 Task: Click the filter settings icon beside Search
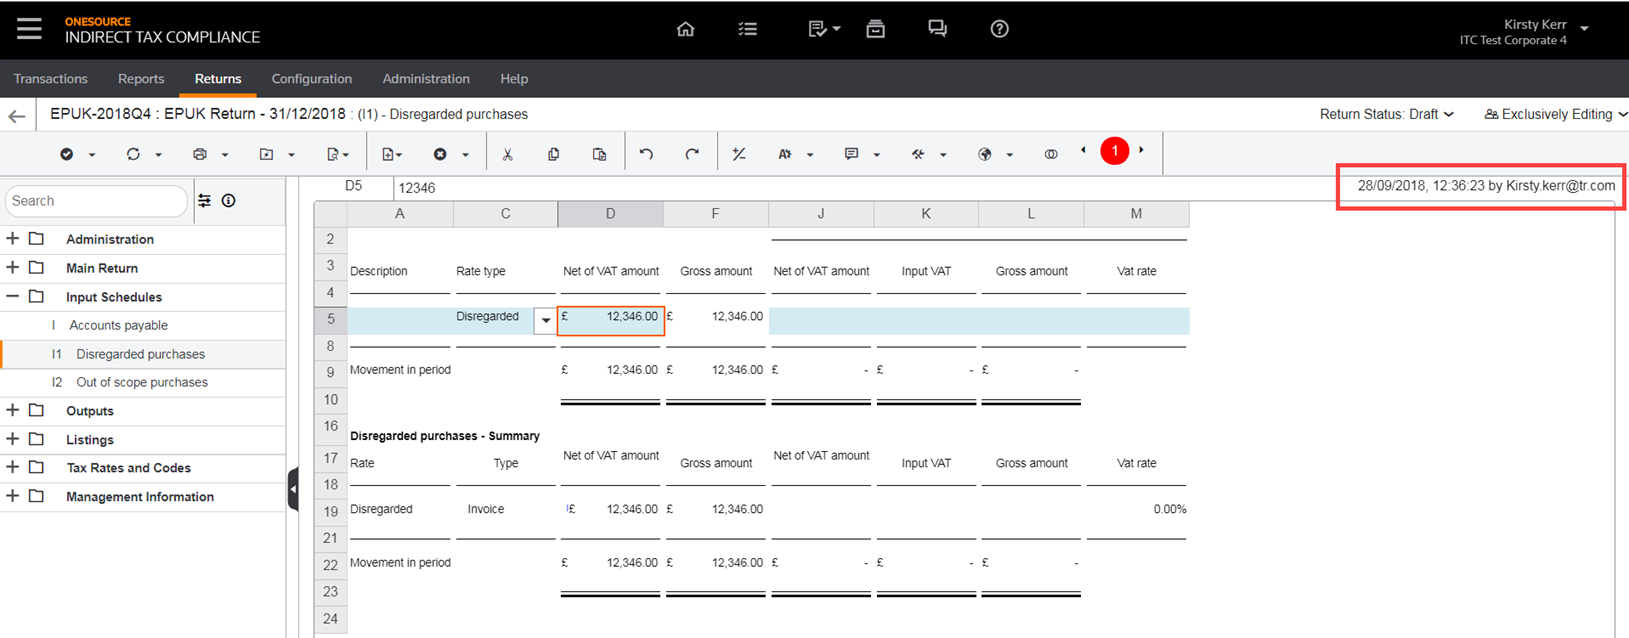[x=204, y=201]
